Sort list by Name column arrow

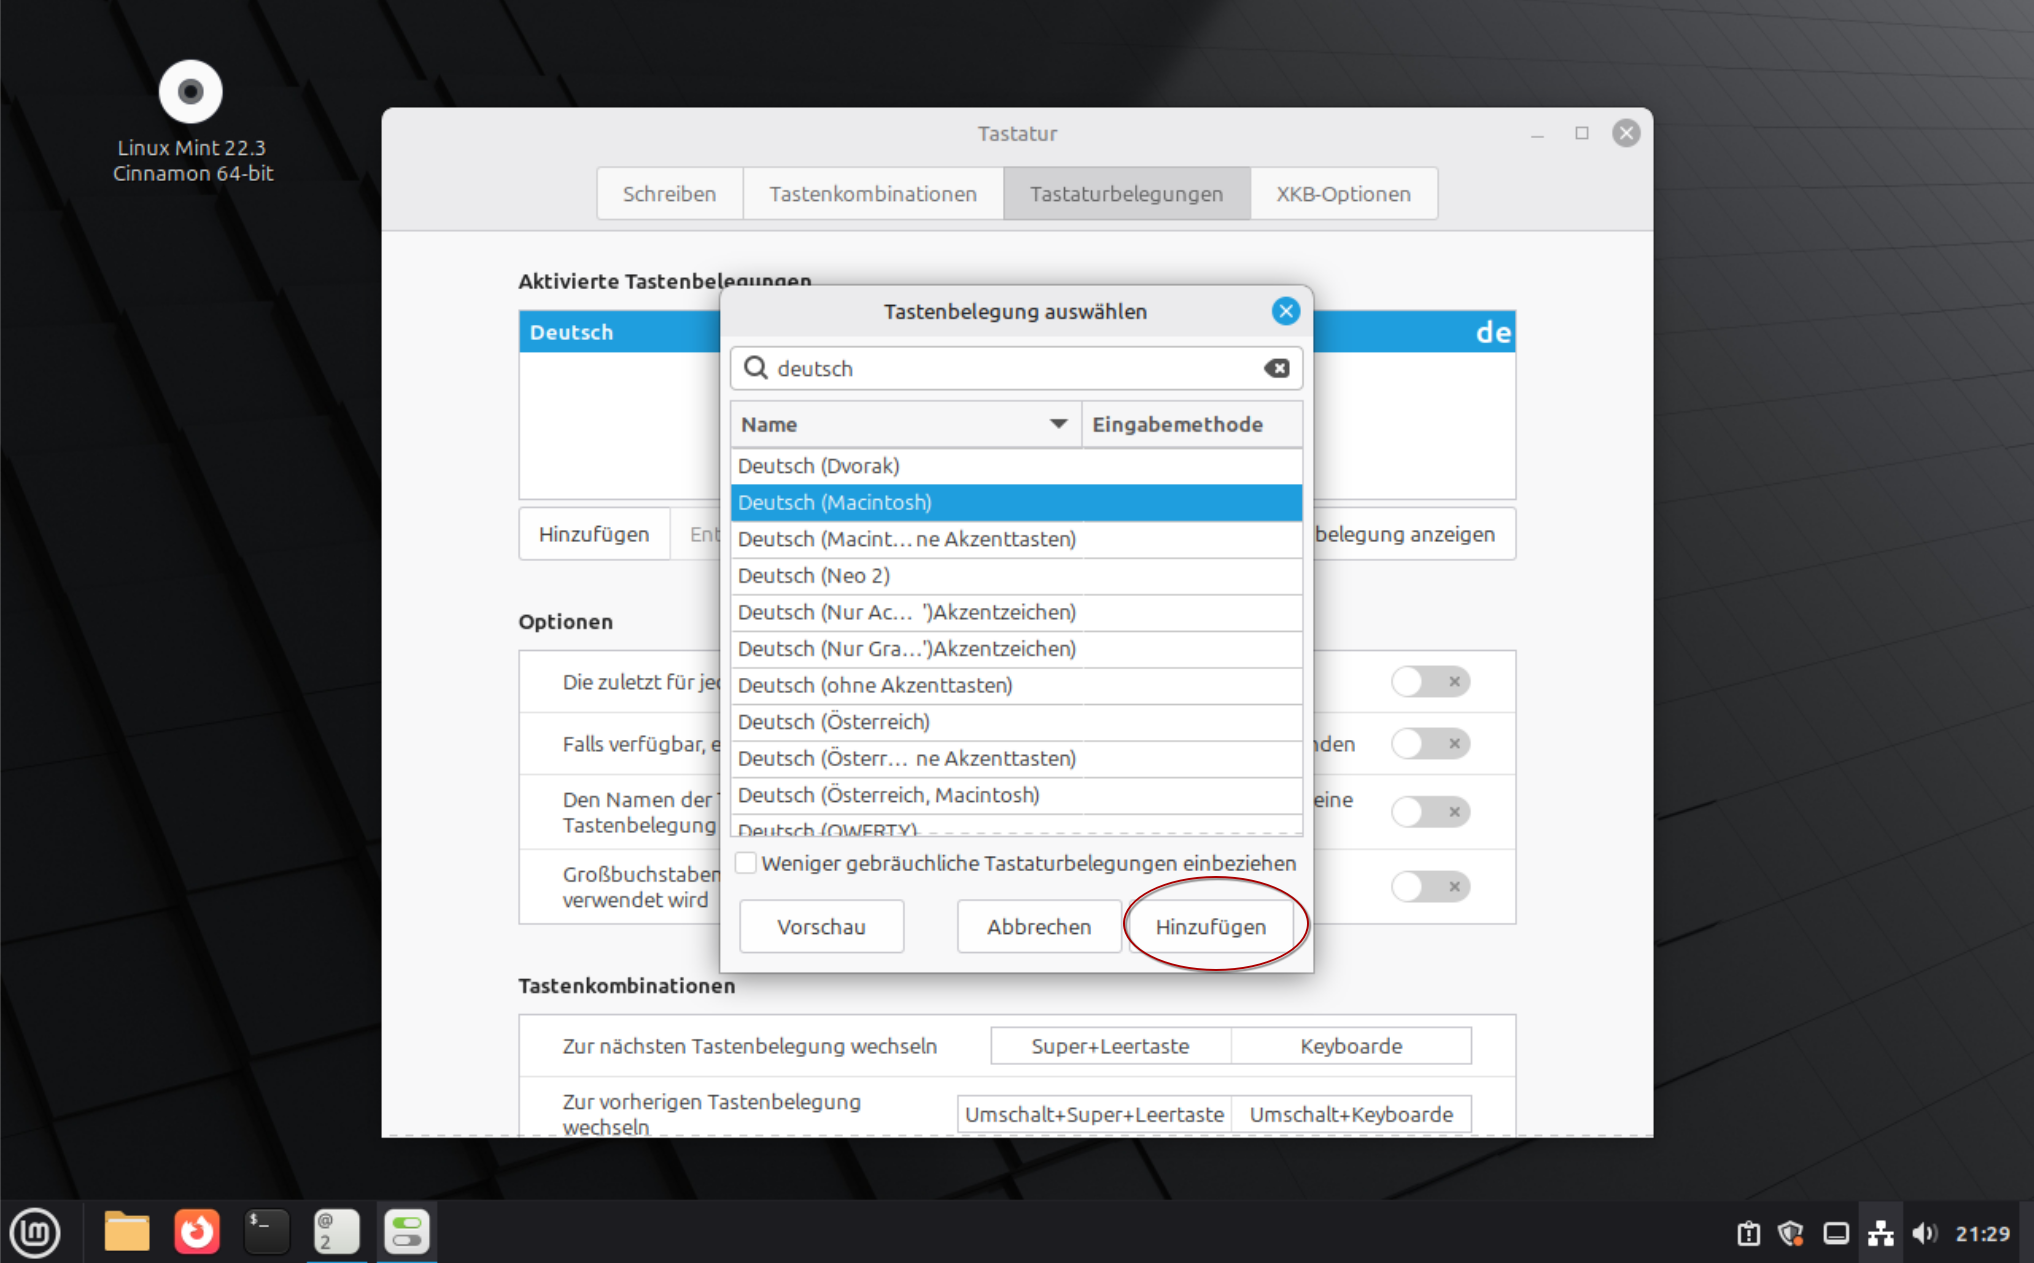tap(1058, 424)
